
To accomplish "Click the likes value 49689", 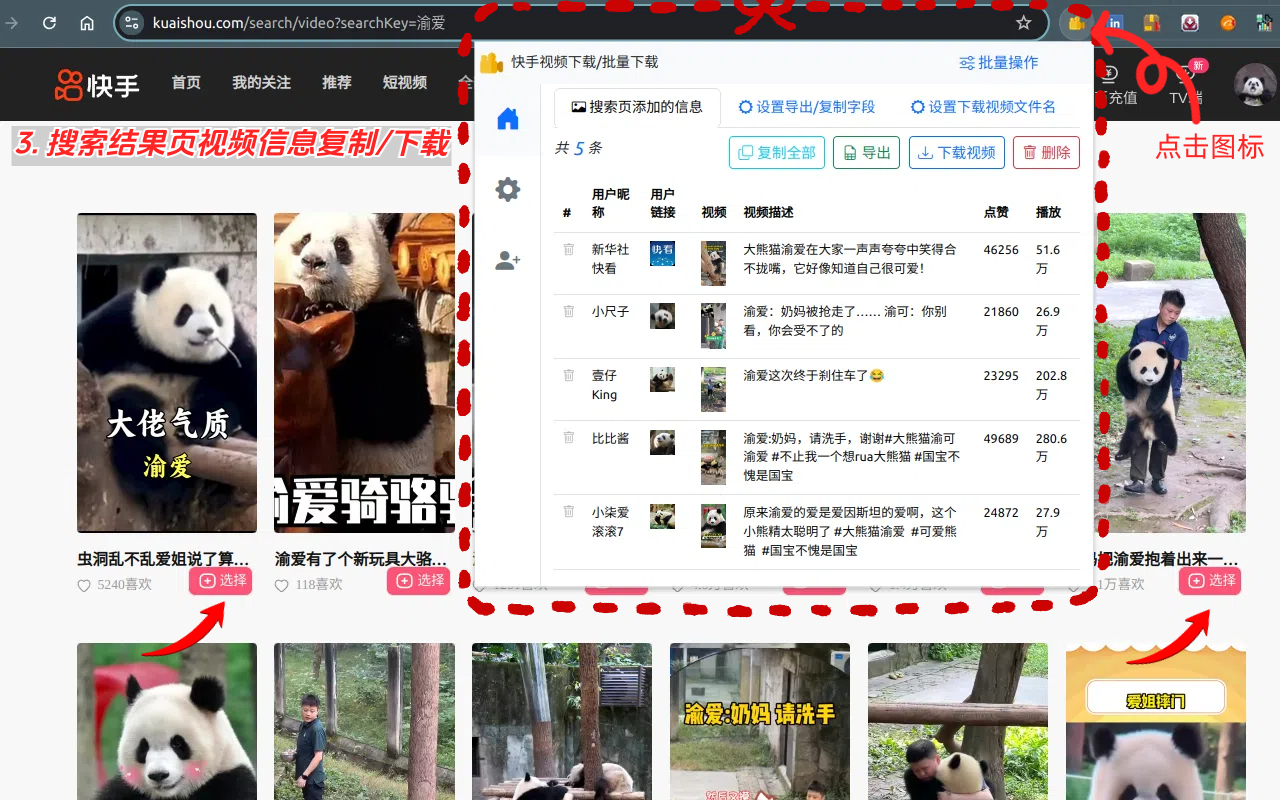I will [x=1001, y=438].
